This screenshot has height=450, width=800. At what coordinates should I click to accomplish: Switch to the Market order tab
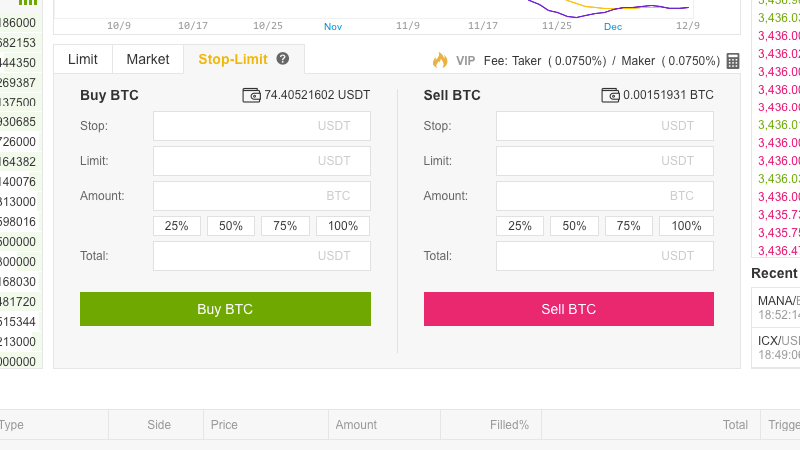coord(148,59)
